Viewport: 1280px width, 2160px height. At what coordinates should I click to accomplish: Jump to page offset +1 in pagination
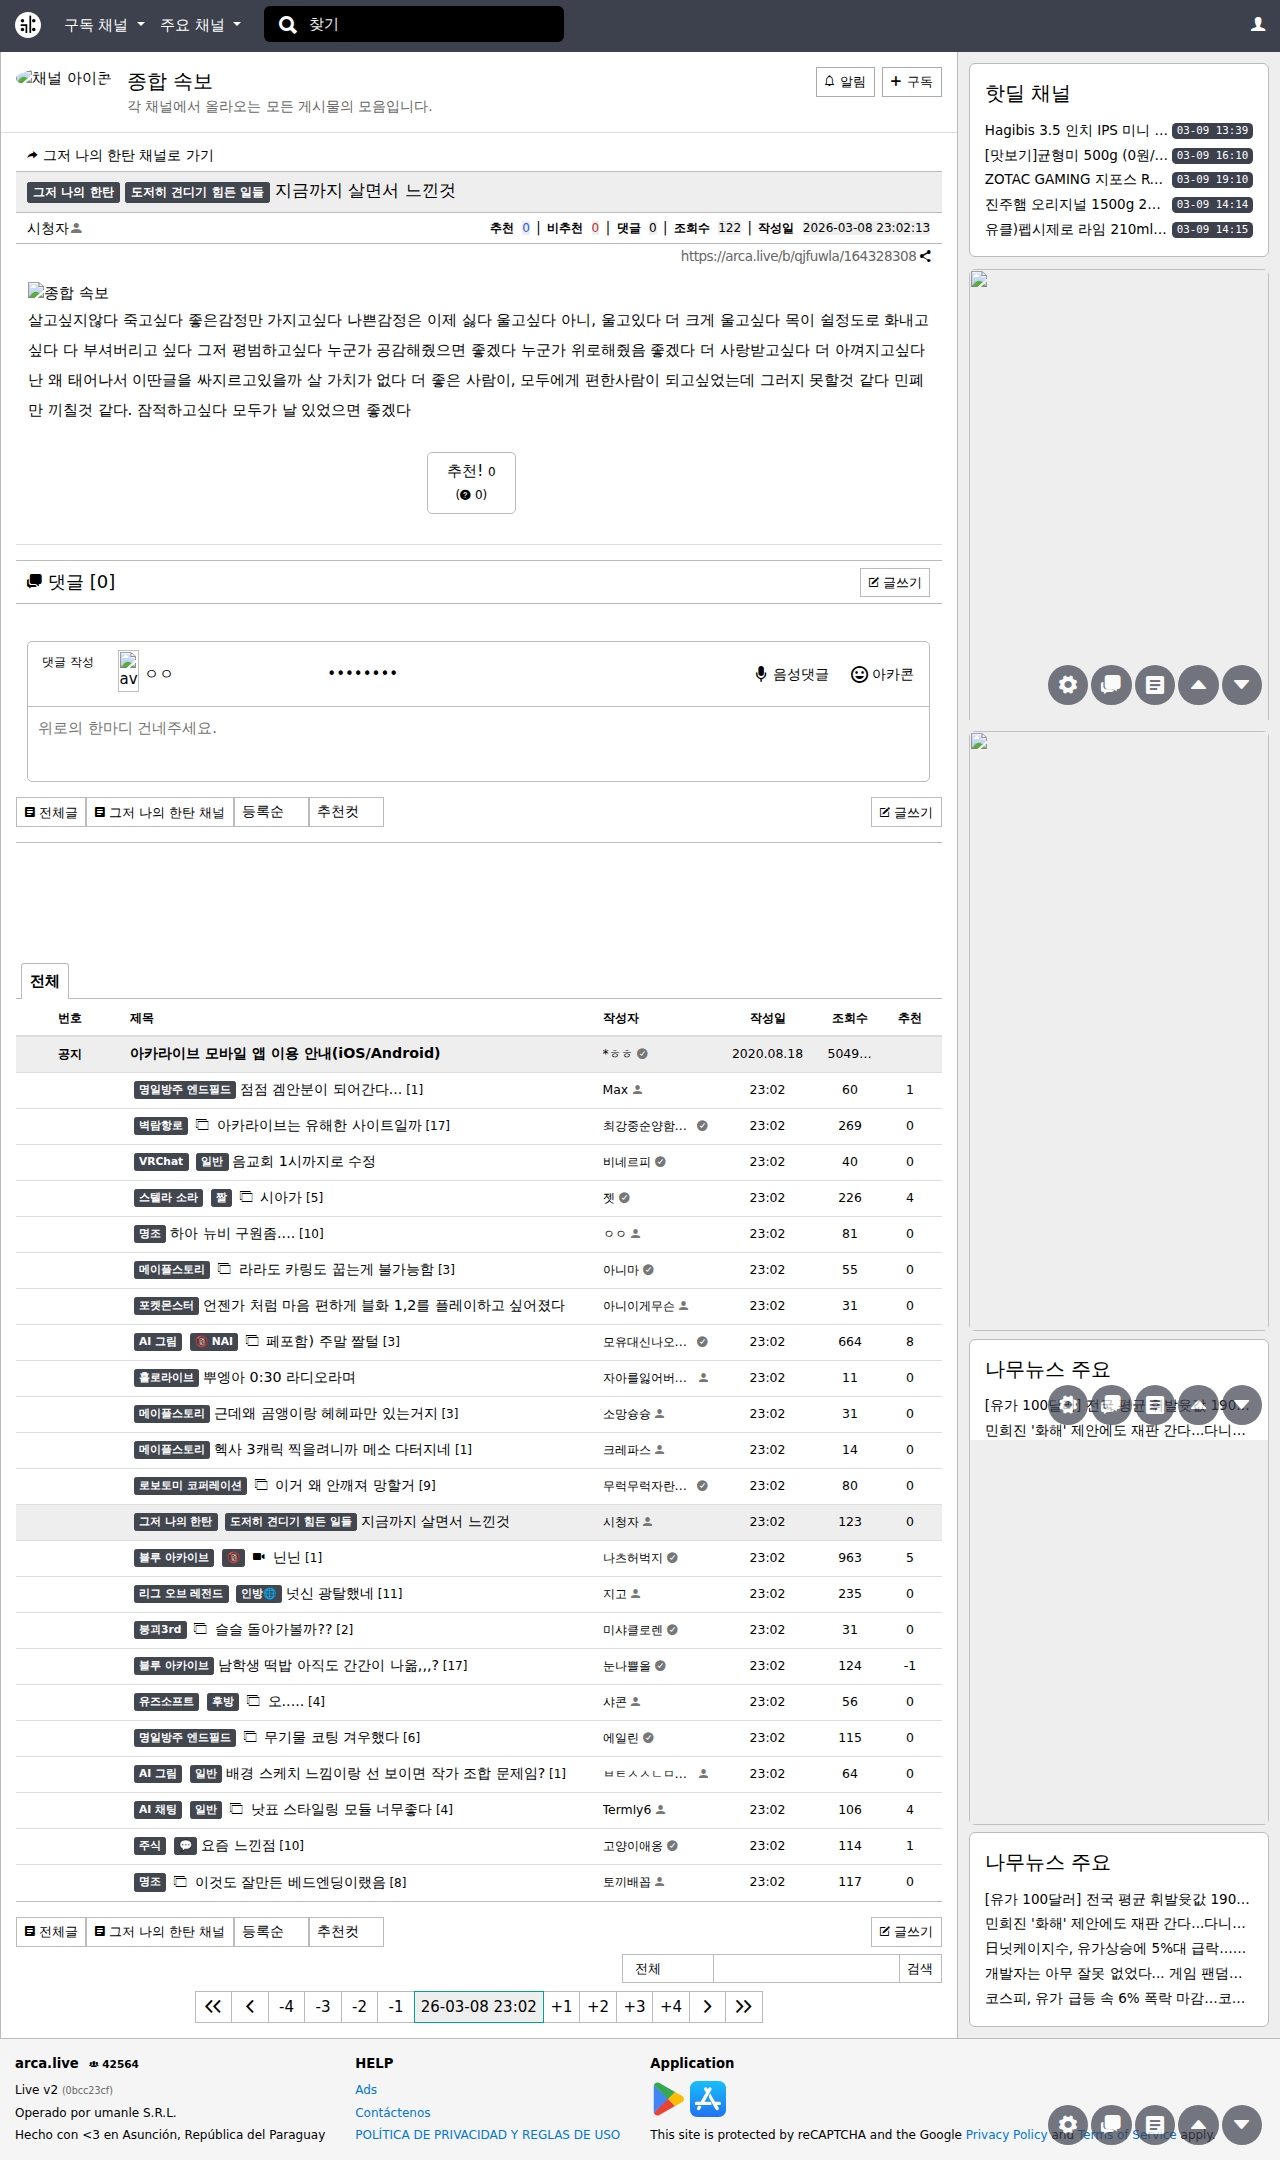click(562, 2006)
